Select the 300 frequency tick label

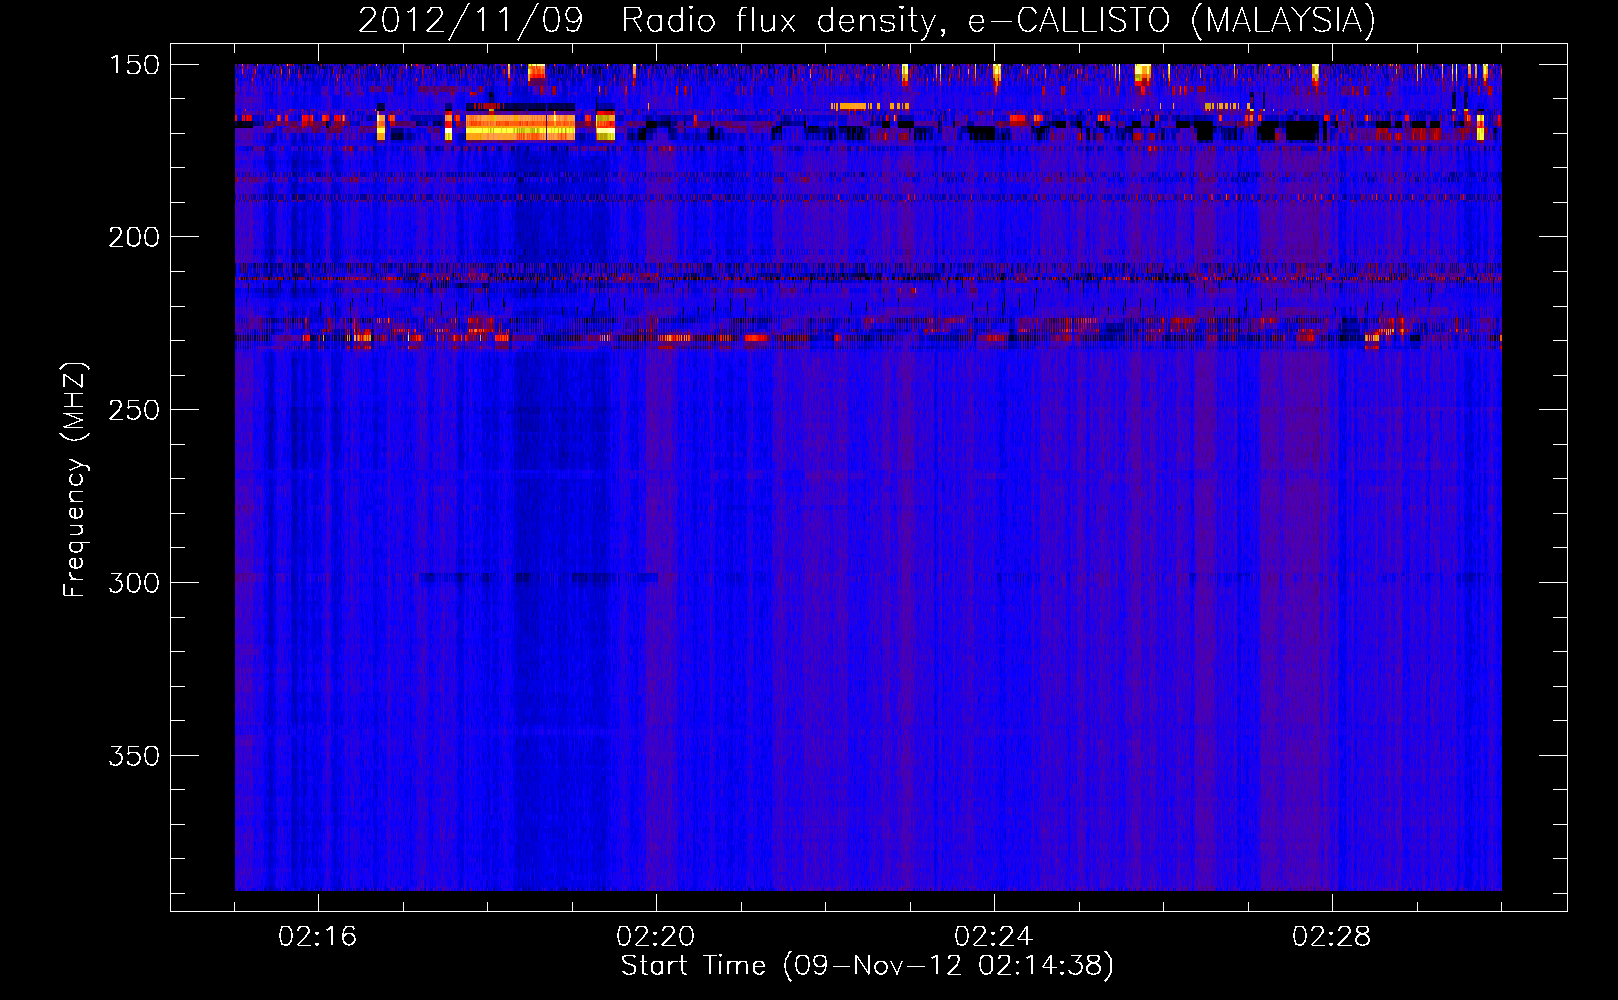pyautogui.click(x=134, y=583)
